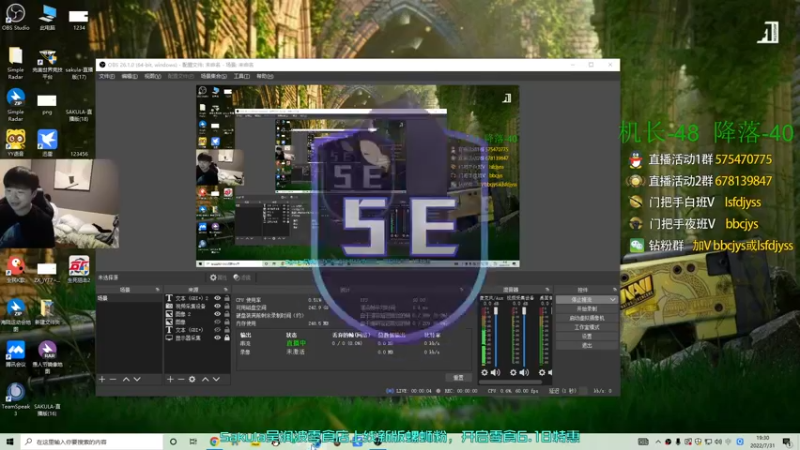800x450 pixels.
Task: Open 完美世界竞技平台 desktop shortcut
Action: click(47, 64)
